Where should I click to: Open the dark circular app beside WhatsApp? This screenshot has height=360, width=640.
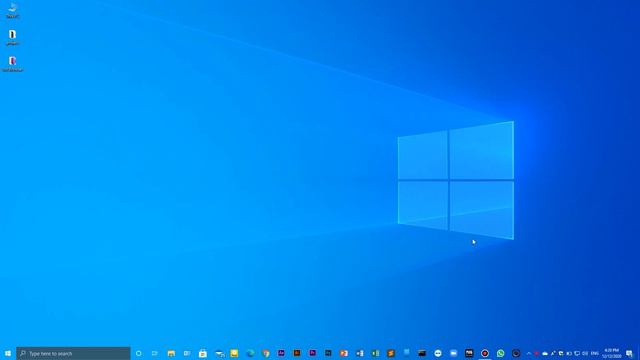pos(516,353)
